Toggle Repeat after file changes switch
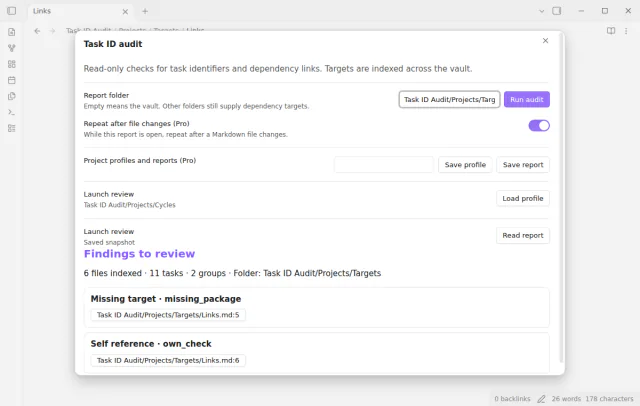The image size is (640, 406). (x=539, y=126)
